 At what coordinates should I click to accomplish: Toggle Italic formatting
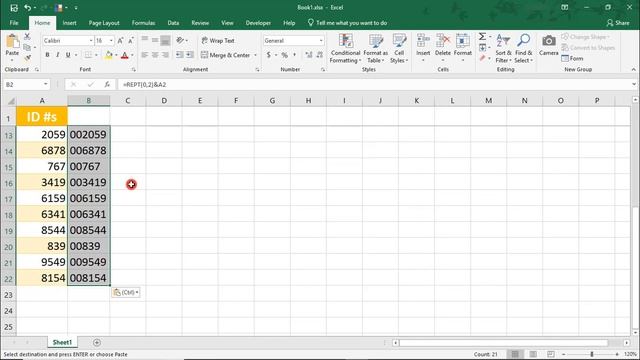click(58, 55)
